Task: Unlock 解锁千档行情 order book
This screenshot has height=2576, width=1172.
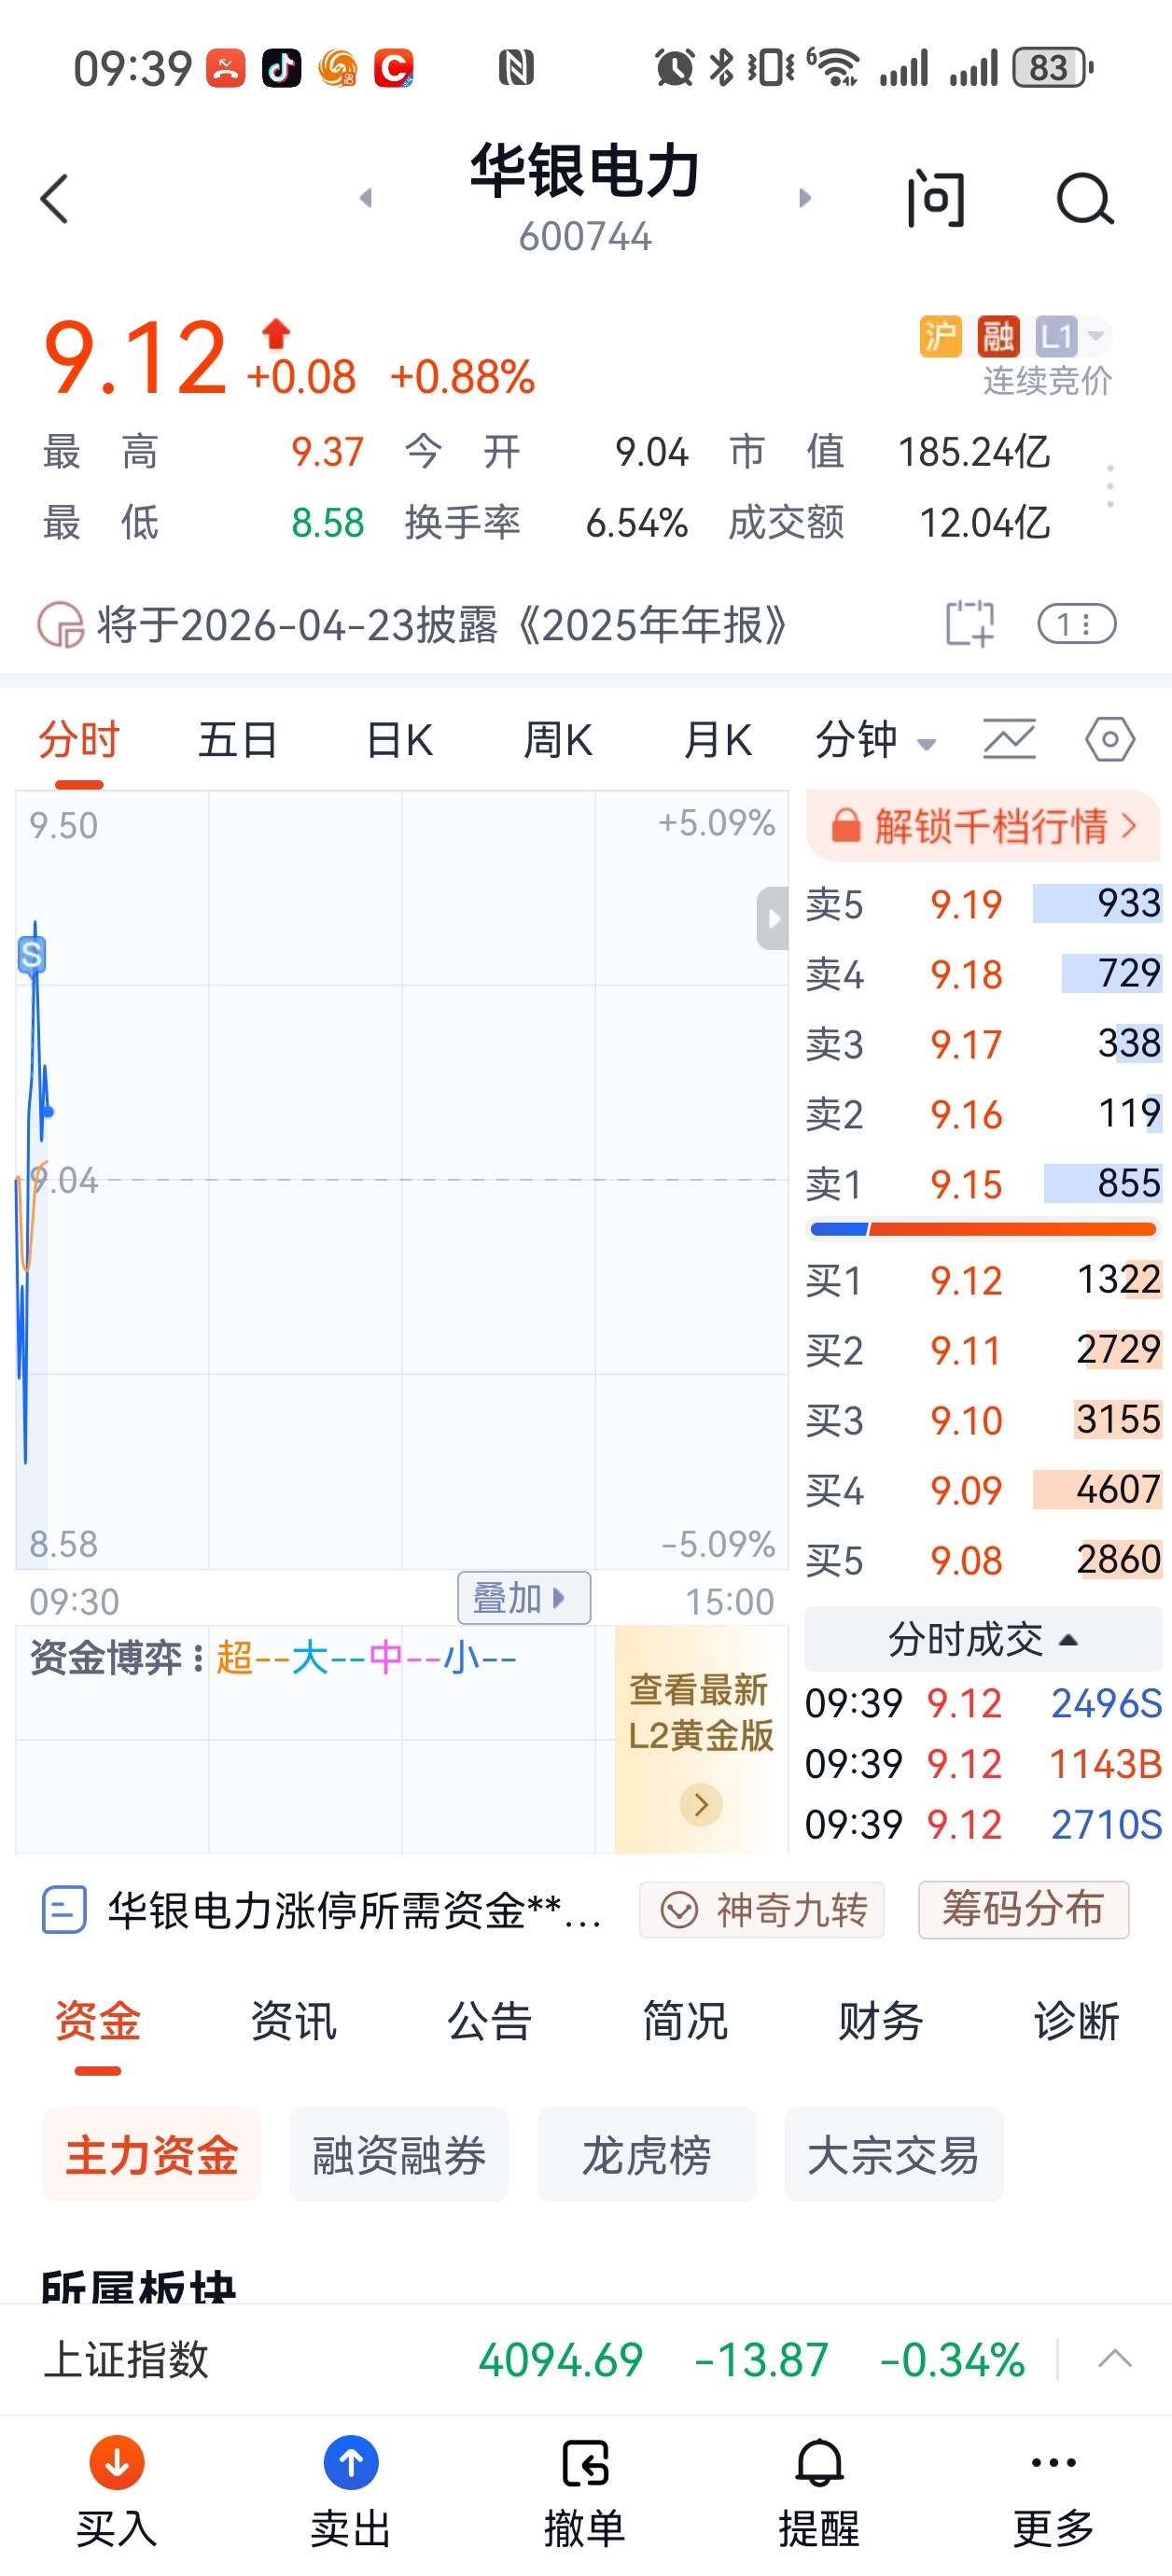Action: [x=983, y=826]
